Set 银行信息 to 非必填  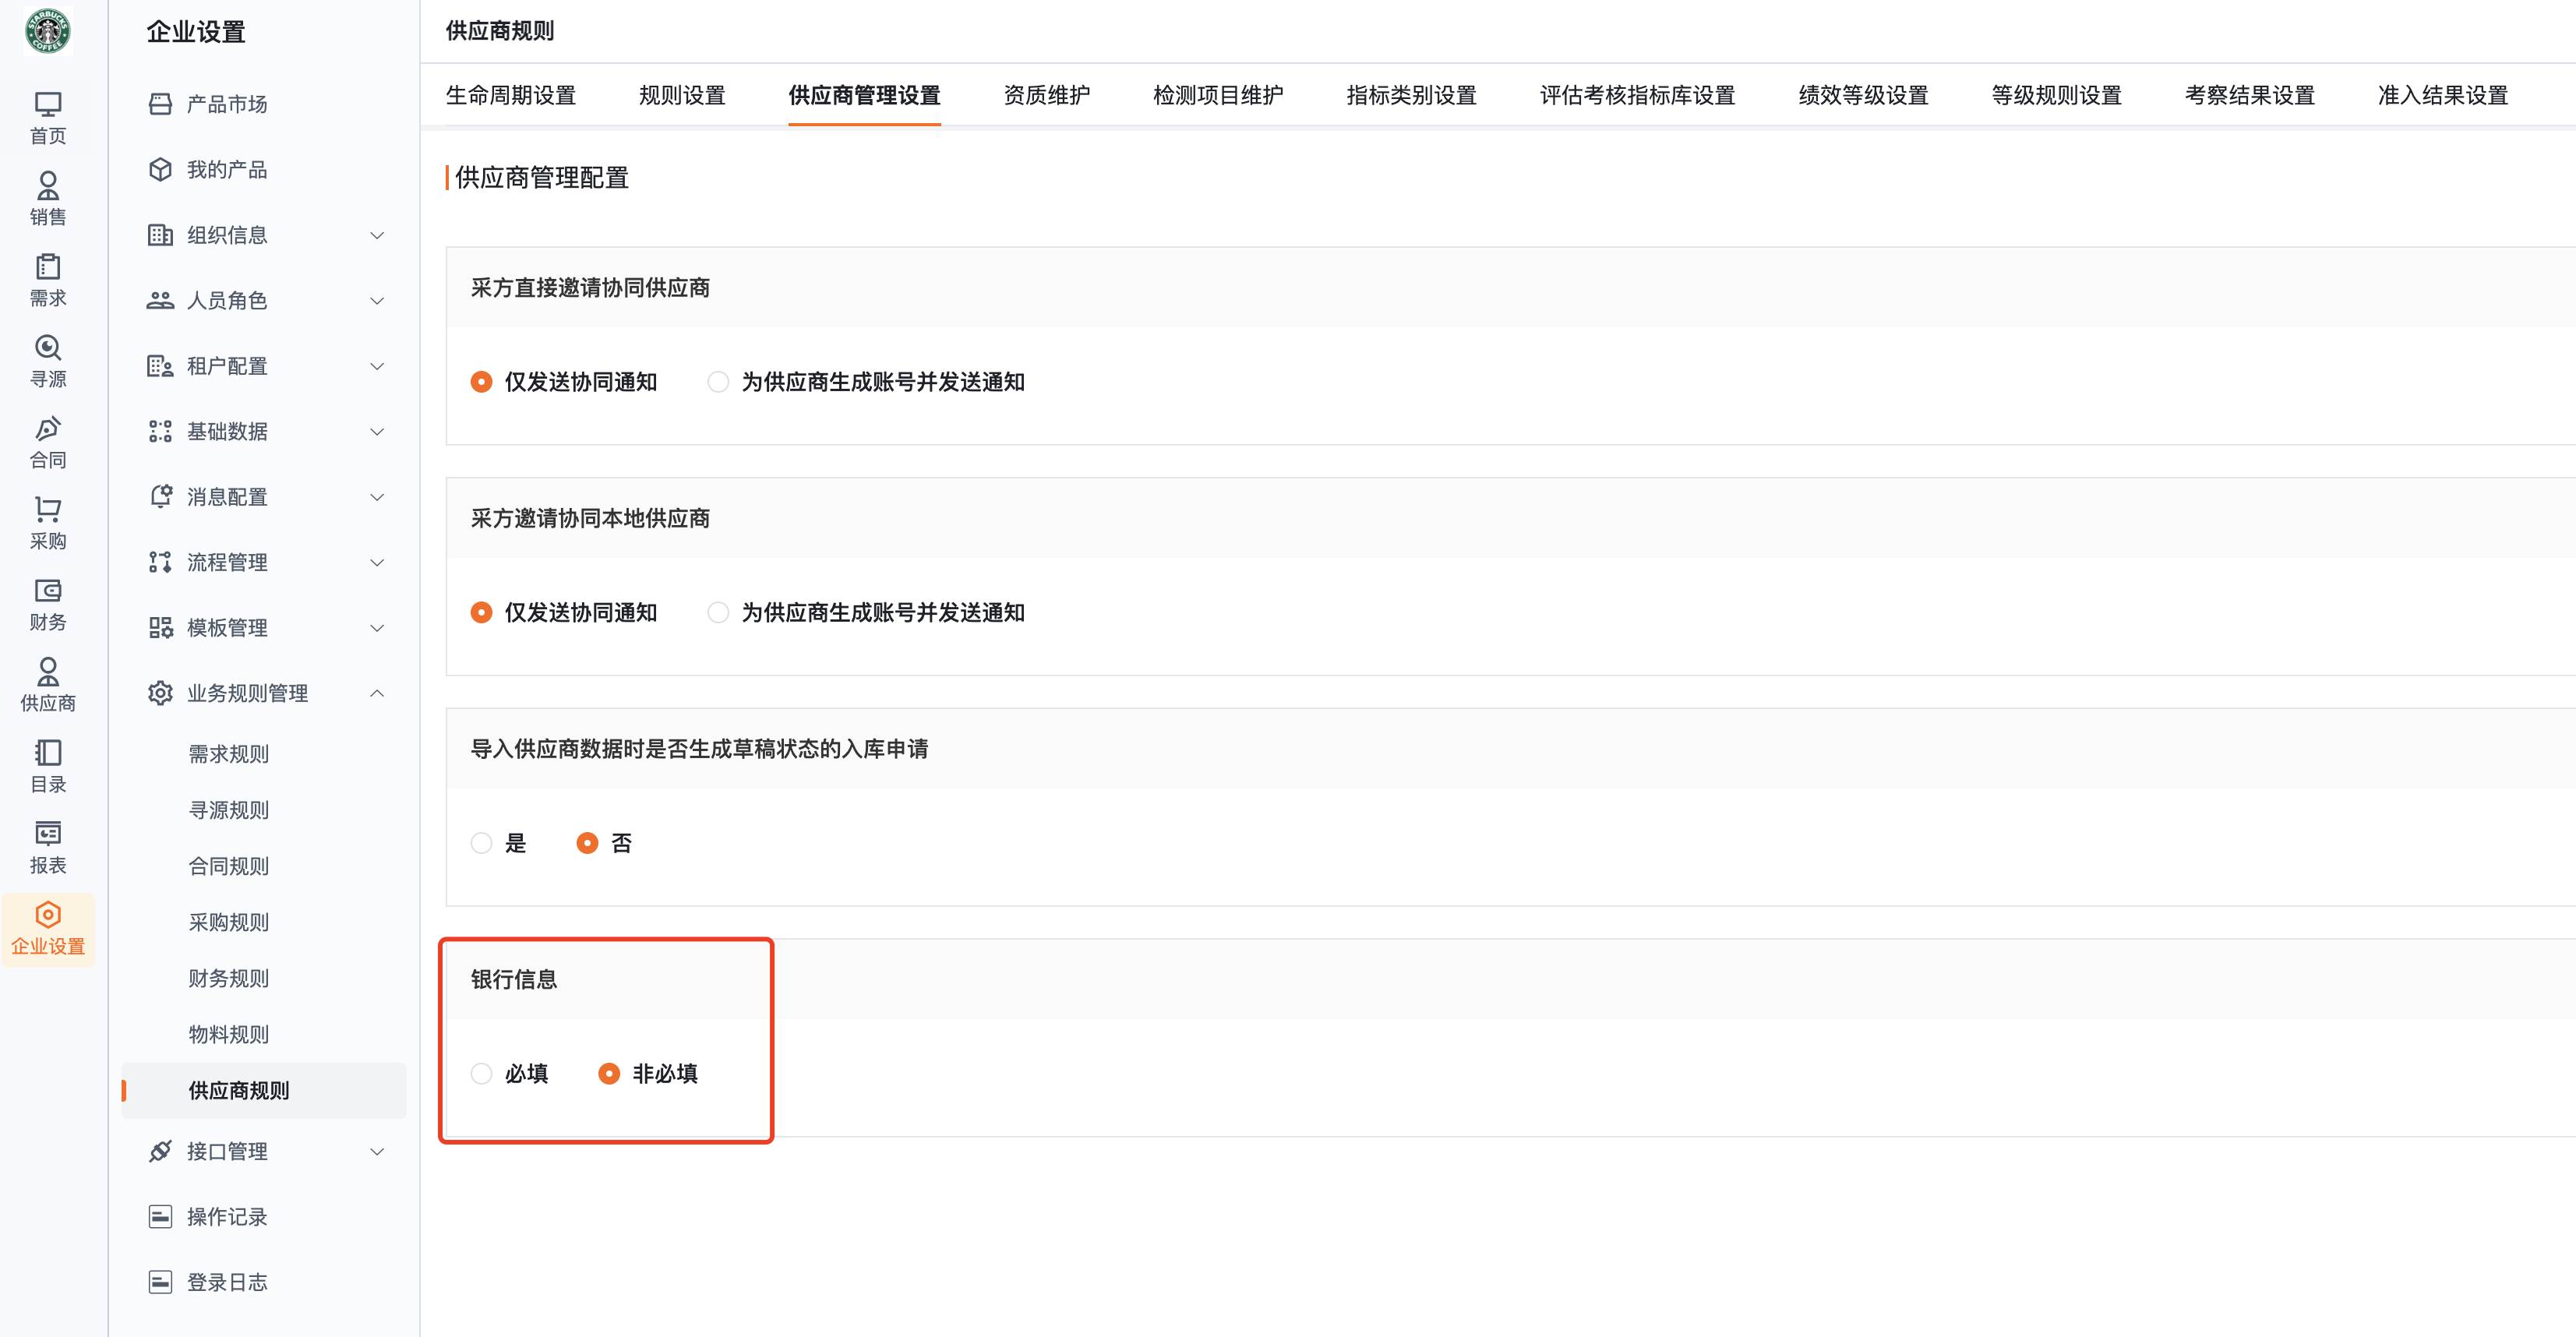tap(609, 1073)
